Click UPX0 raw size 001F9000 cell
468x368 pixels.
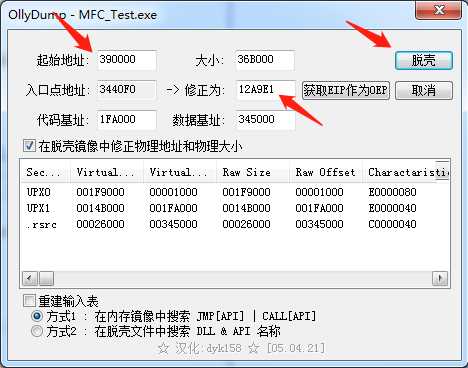(246, 192)
